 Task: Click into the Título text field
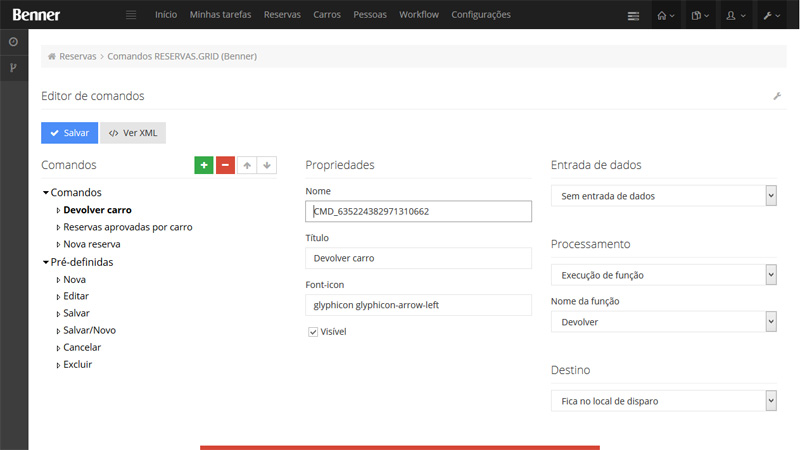[x=418, y=258]
